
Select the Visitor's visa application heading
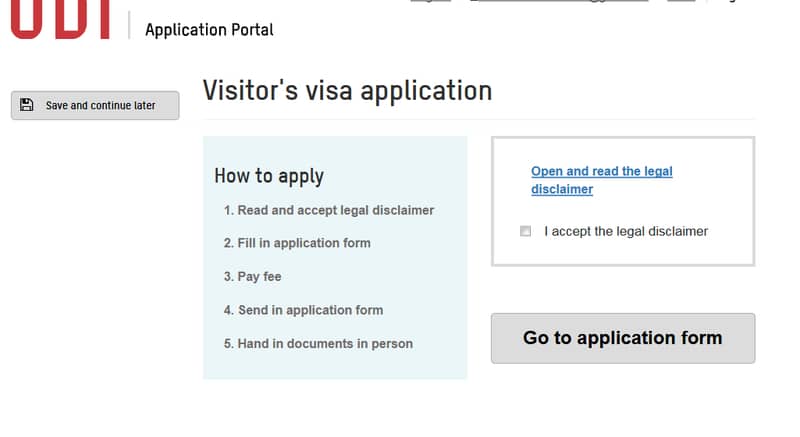click(347, 91)
